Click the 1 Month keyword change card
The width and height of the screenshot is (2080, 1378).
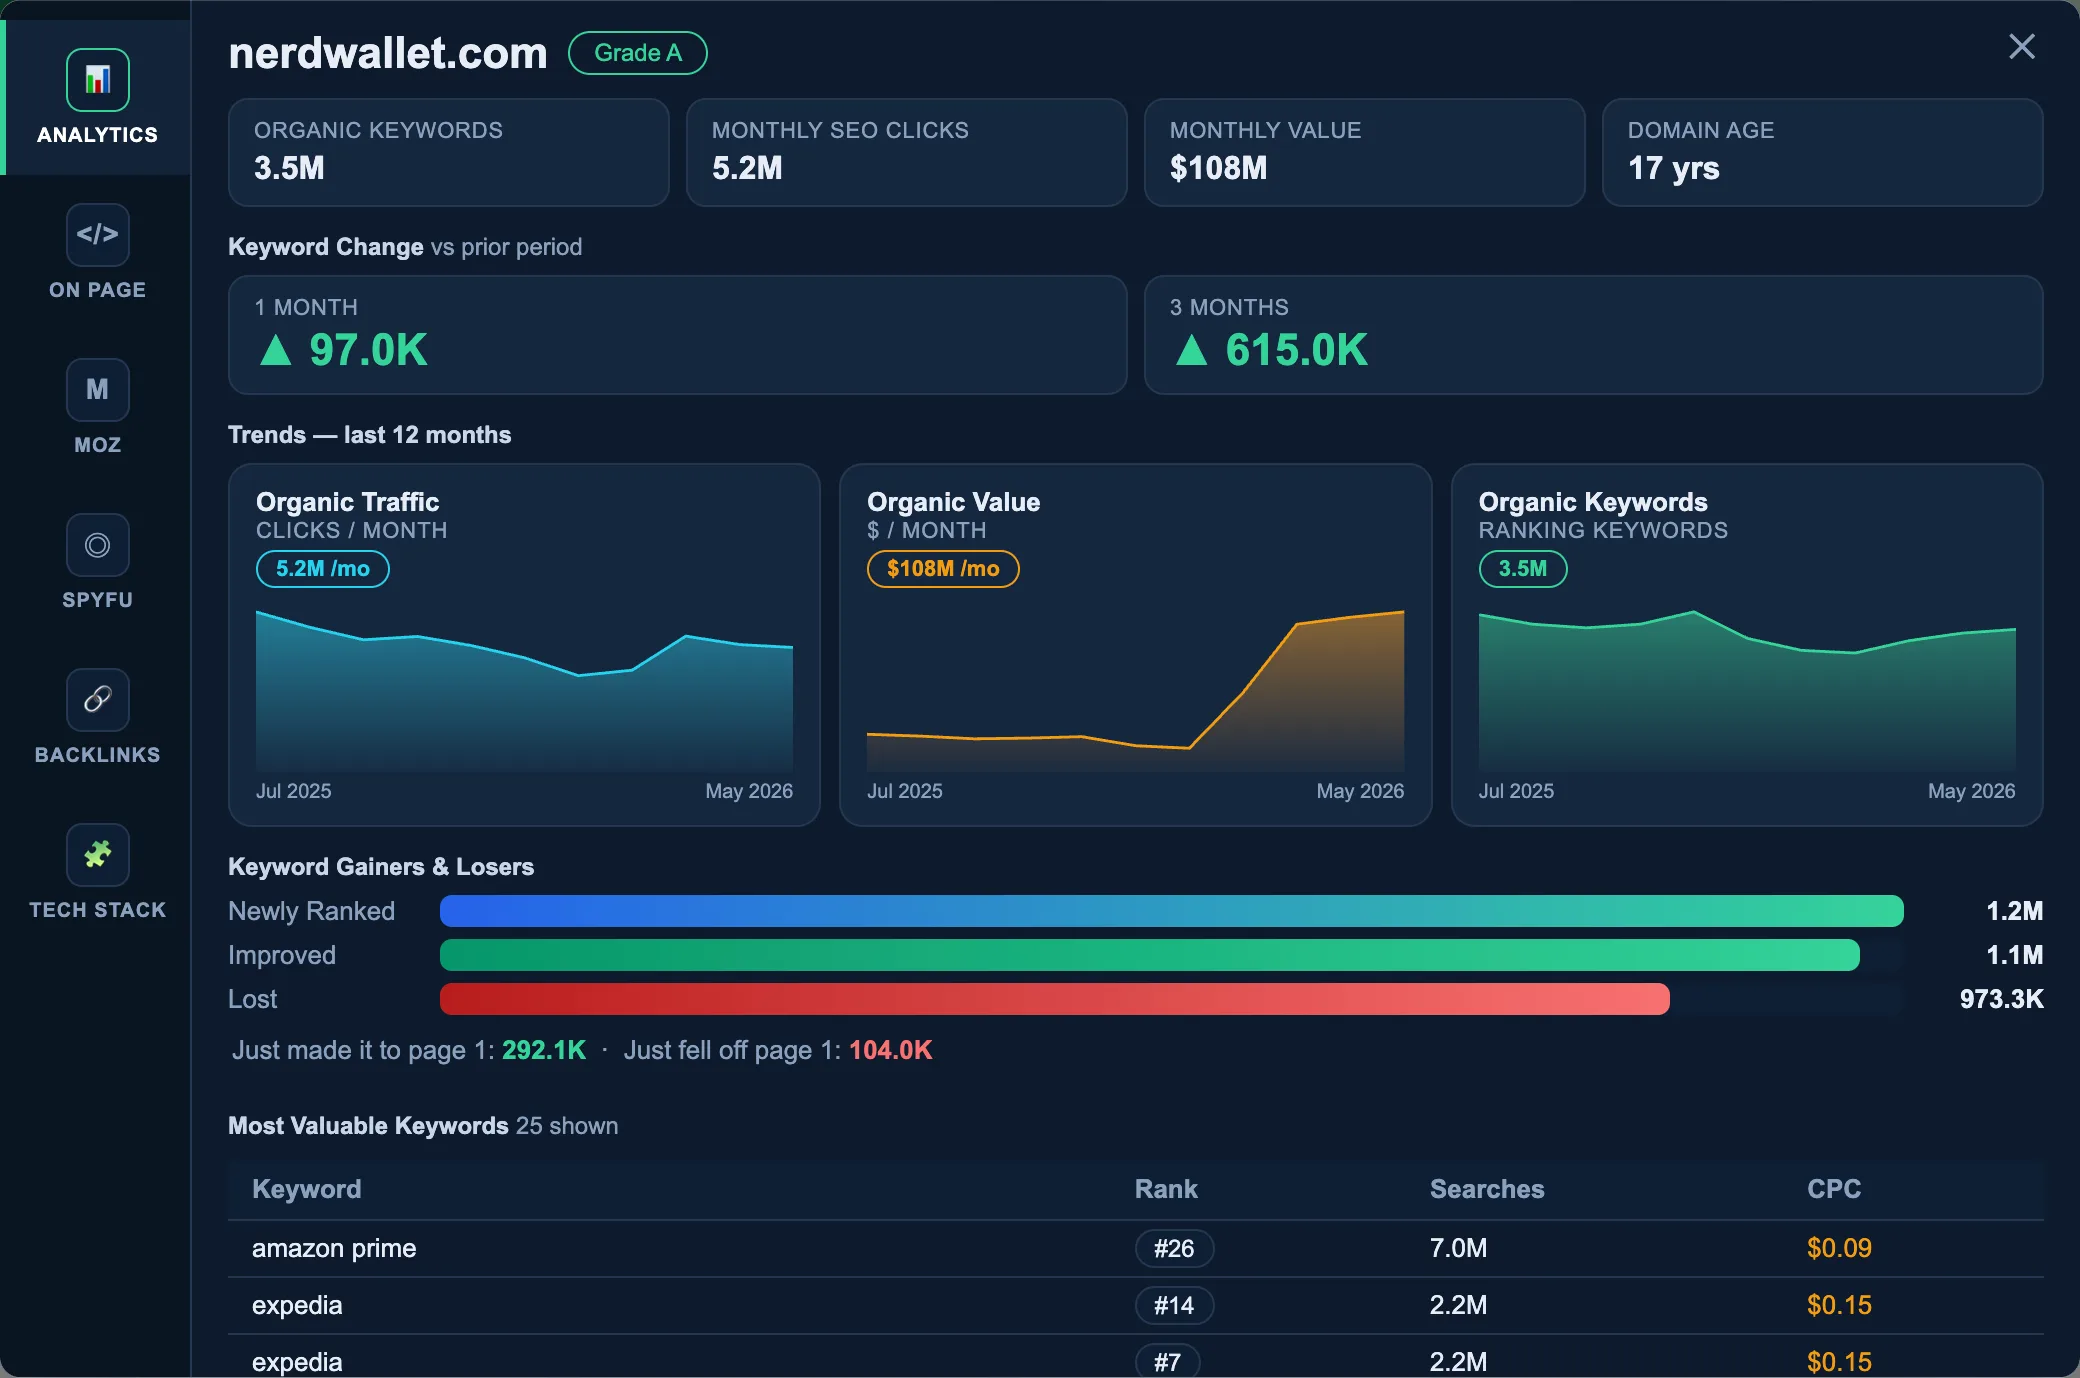pos(678,335)
